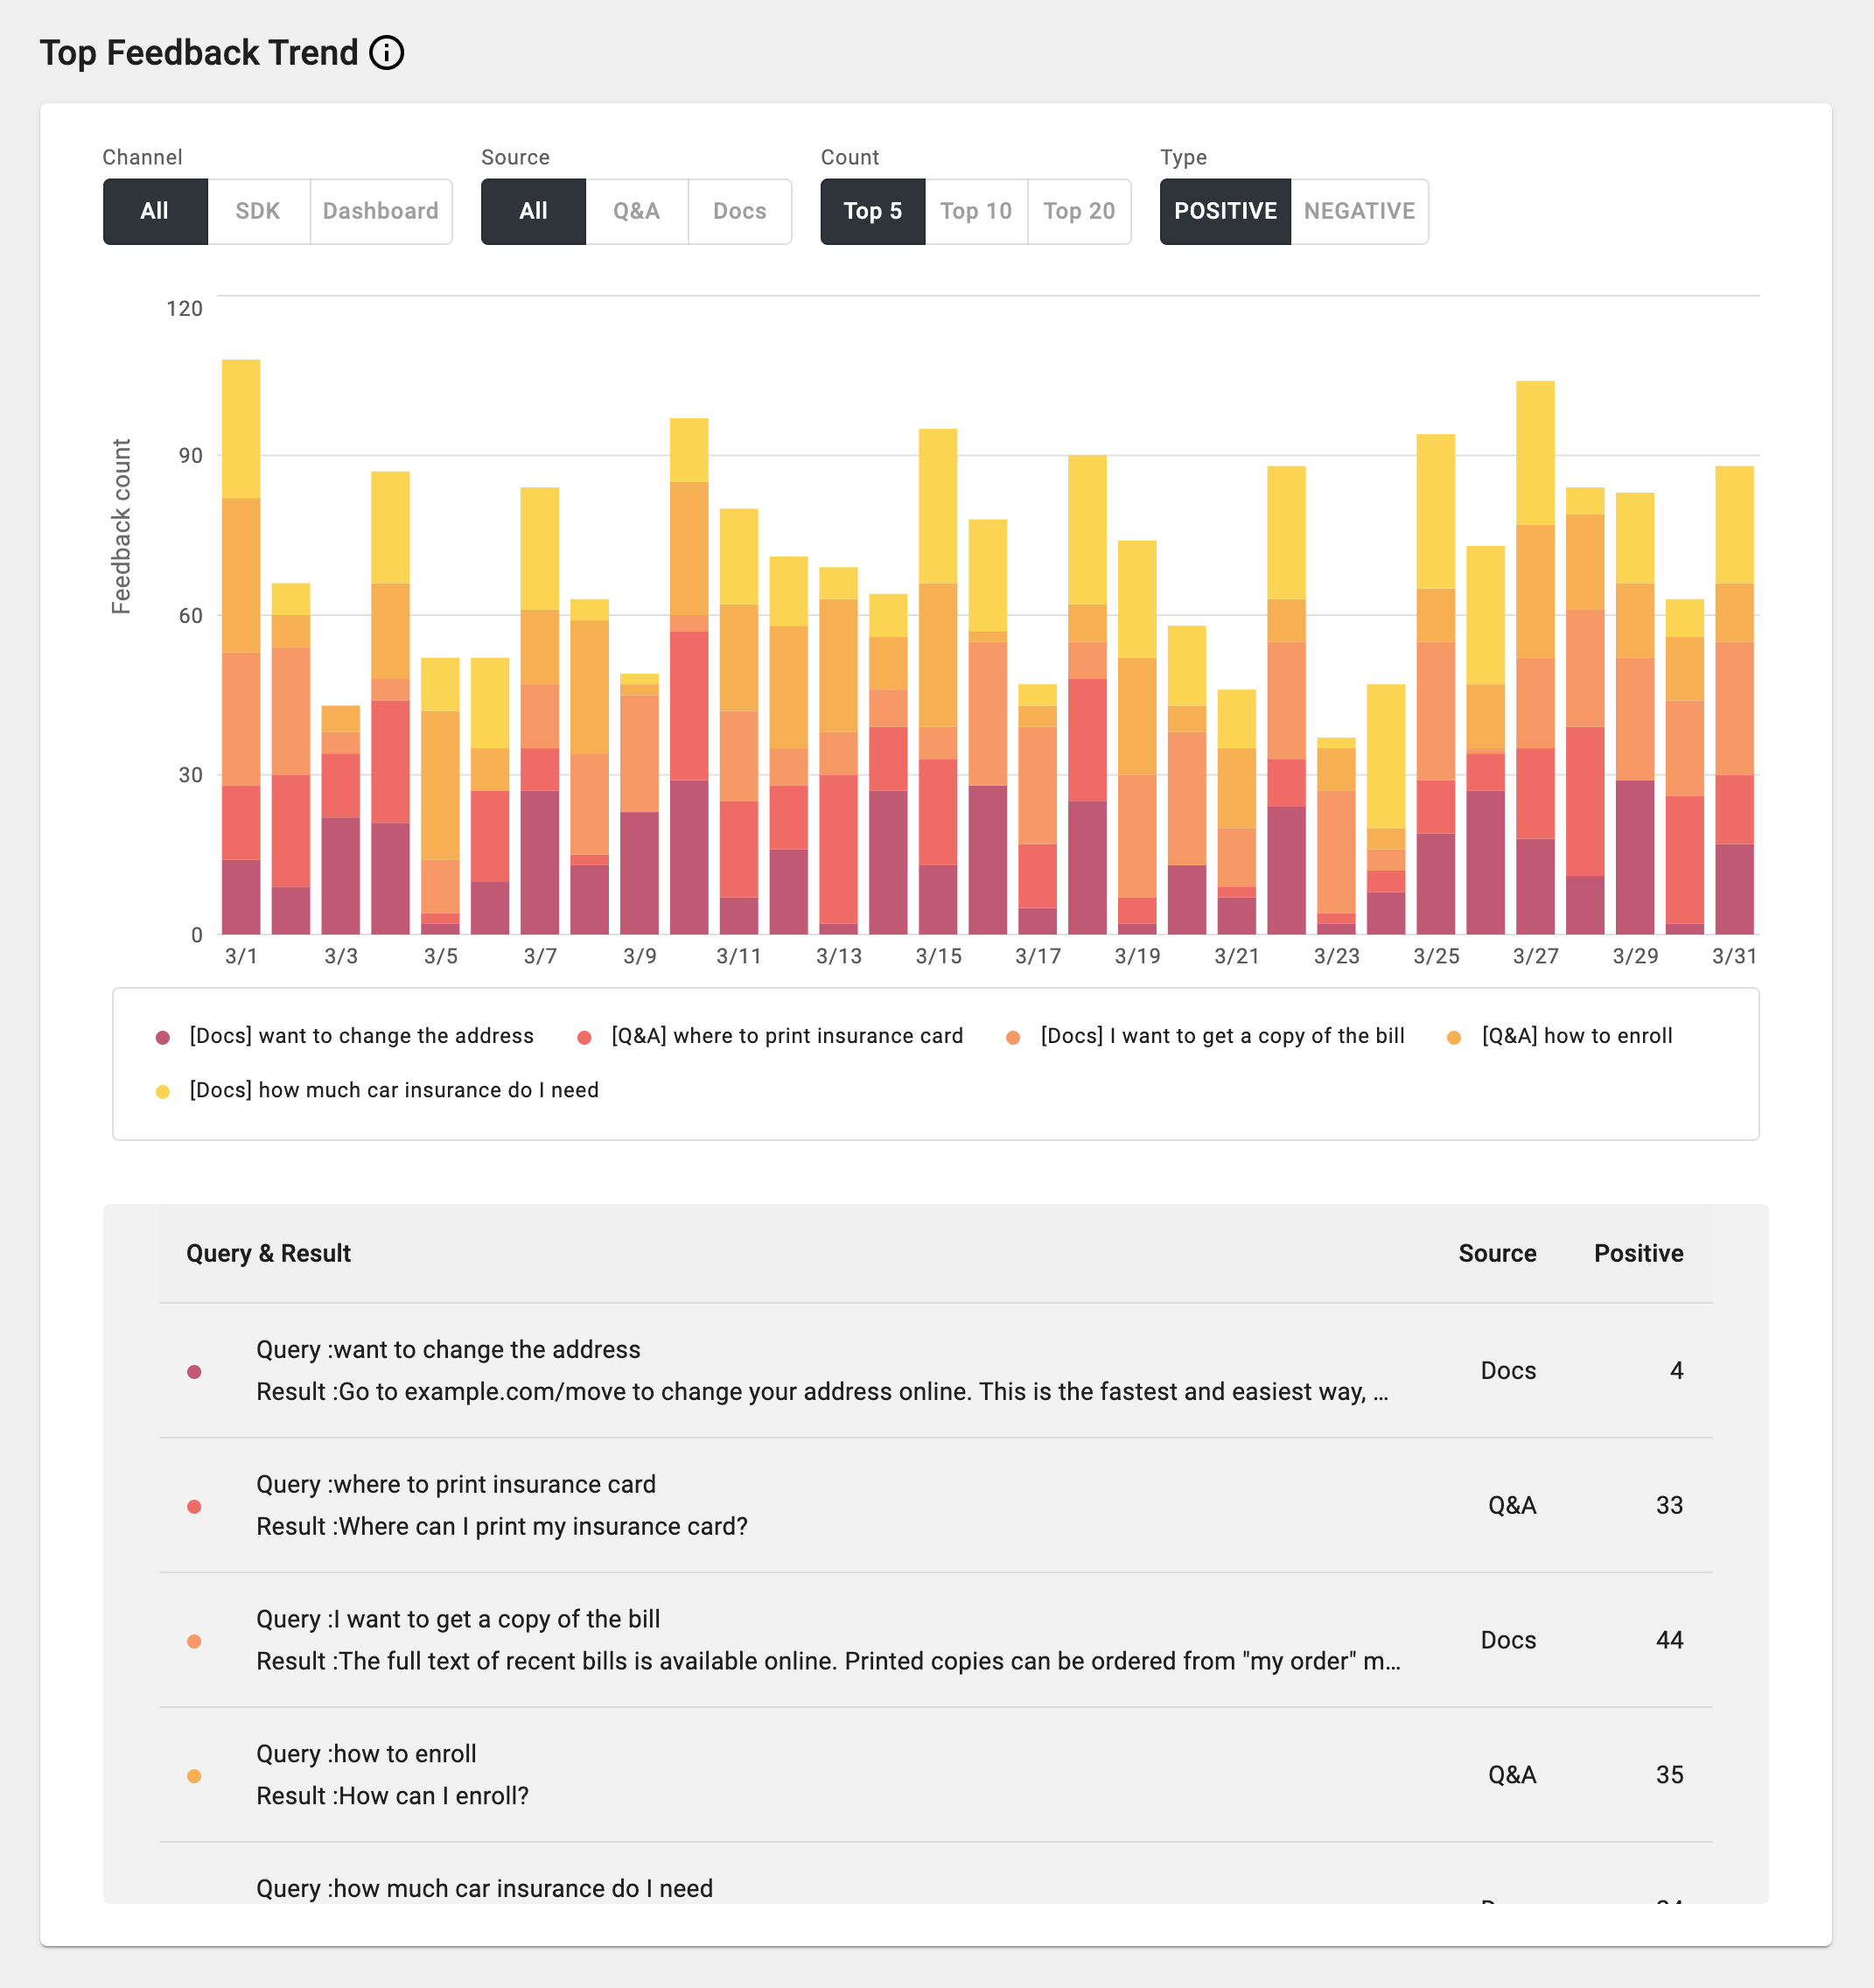Click legend dot for want to change the address
This screenshot has width=1874, height=1988.
click(x=163, y=1037)
